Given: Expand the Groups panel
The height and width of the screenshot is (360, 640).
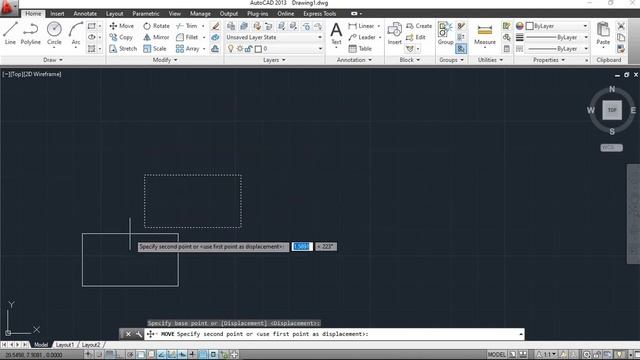Looking at the screenshot, I should coord(451,60).
